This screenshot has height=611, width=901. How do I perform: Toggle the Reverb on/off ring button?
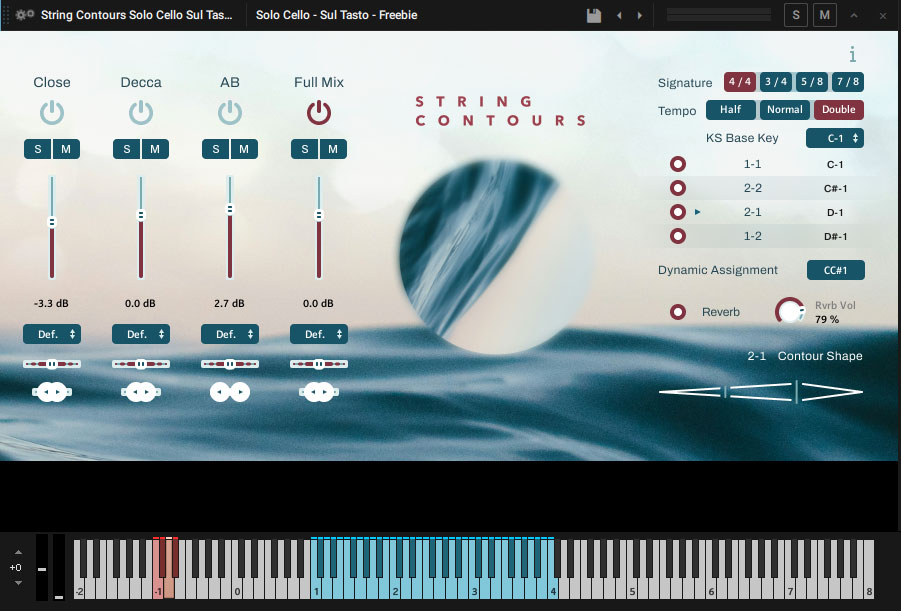[x=678, y=312]
